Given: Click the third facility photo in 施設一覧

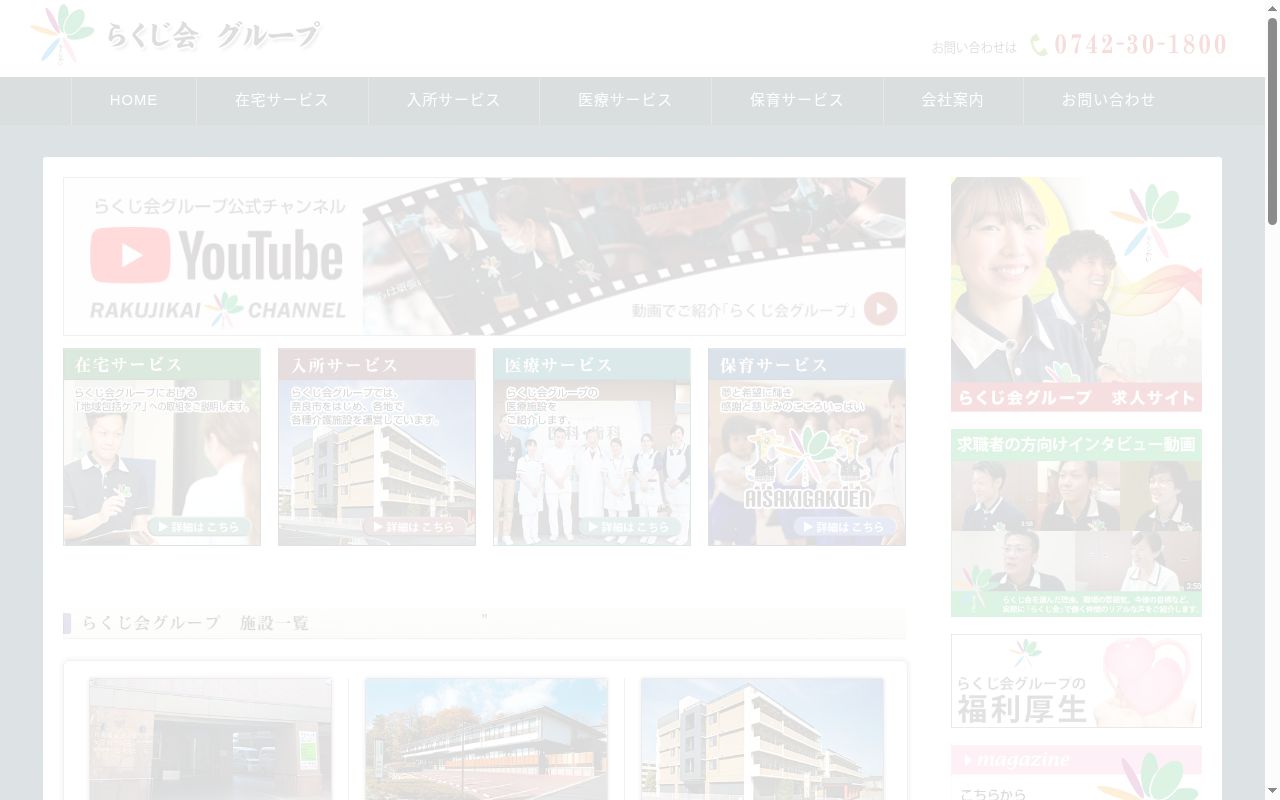Looking at the screenshot, I should (x=762, y=739).
